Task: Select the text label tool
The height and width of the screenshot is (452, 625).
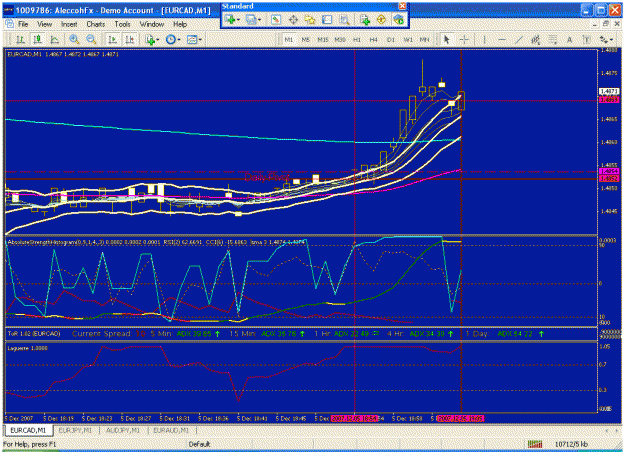Action: (x=587, y=39)
